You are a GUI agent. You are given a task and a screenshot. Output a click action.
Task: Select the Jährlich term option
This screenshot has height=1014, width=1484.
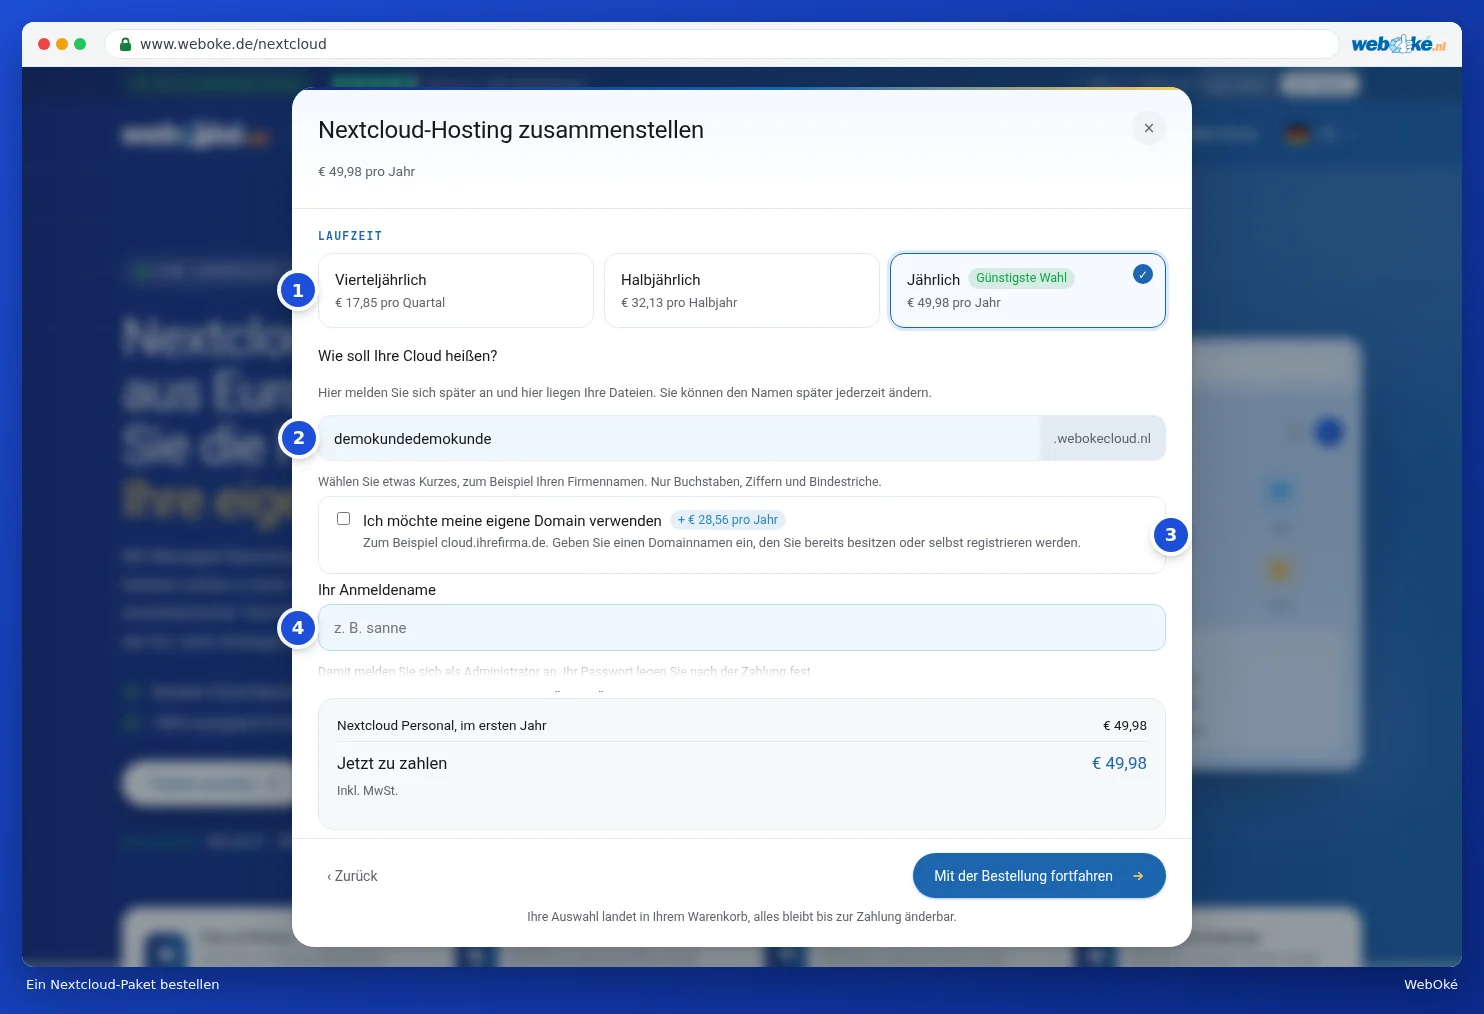(x=1028, y=290)
